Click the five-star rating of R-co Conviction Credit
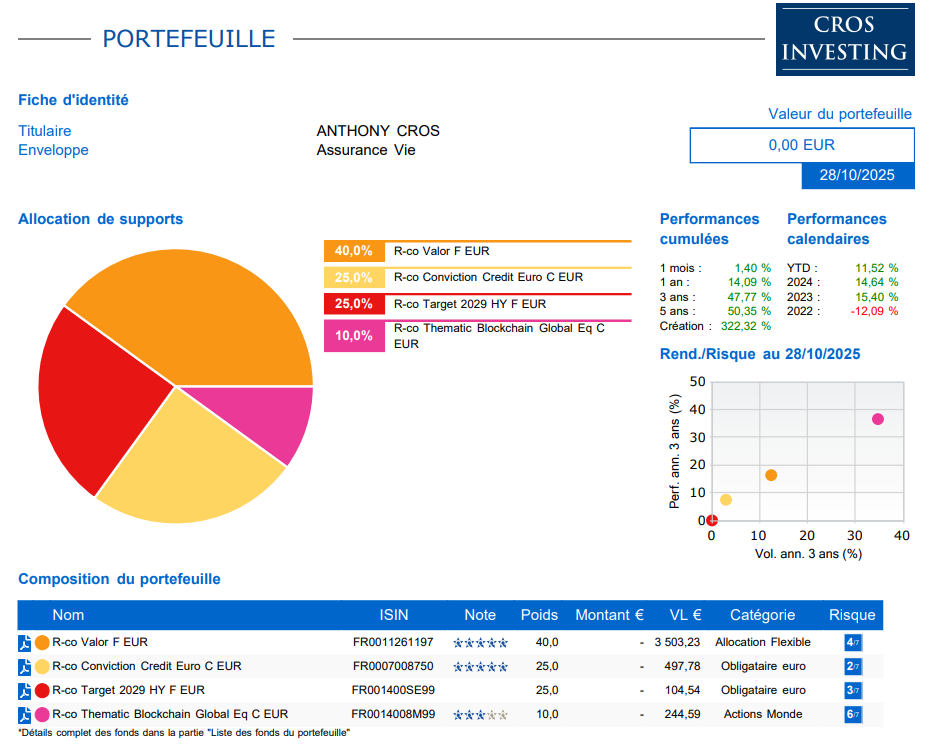This screenshot has width=939, height=753. point(480,667)
